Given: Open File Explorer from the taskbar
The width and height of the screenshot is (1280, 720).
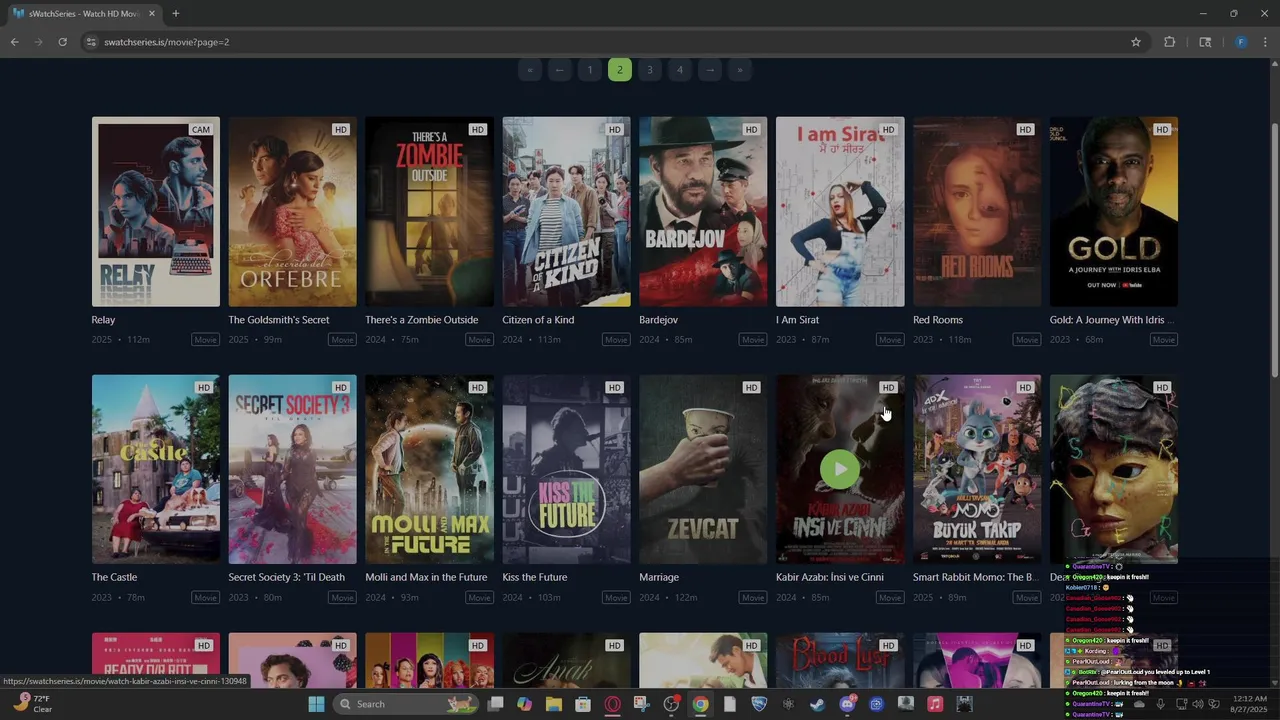Looking at the screenshot, I should [x=554, y=704].
